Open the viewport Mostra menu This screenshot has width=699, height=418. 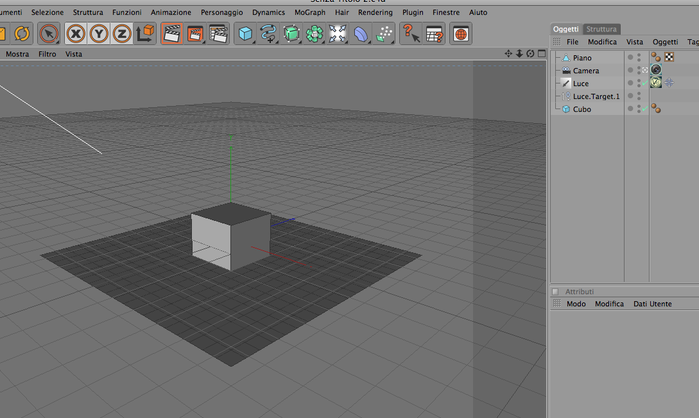(x=17, y=54)
